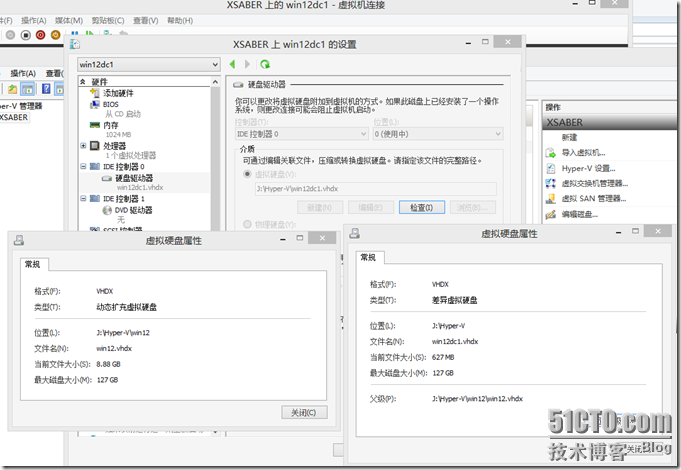Select 常规 tab in win12dc1.vhdx properties
The height and width of the screenshot is (470, 681).
[x=370, y=258]
